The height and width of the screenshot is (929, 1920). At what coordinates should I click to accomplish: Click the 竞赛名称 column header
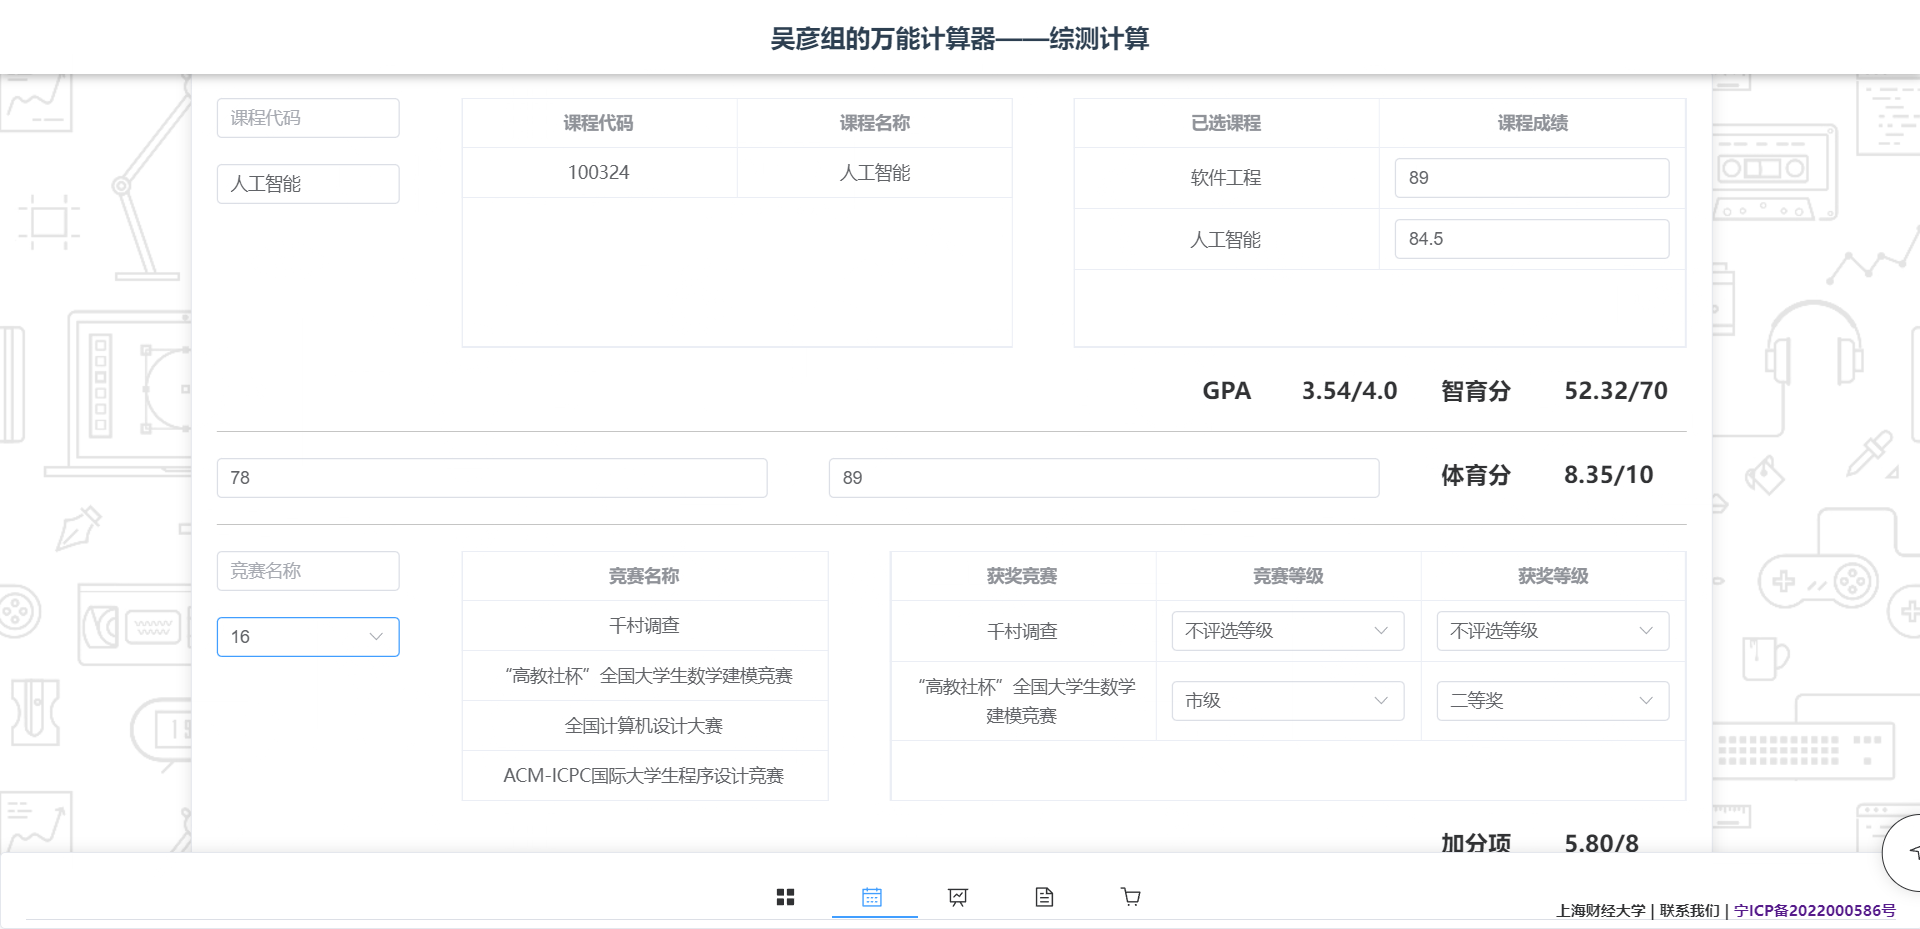point(645,576)
